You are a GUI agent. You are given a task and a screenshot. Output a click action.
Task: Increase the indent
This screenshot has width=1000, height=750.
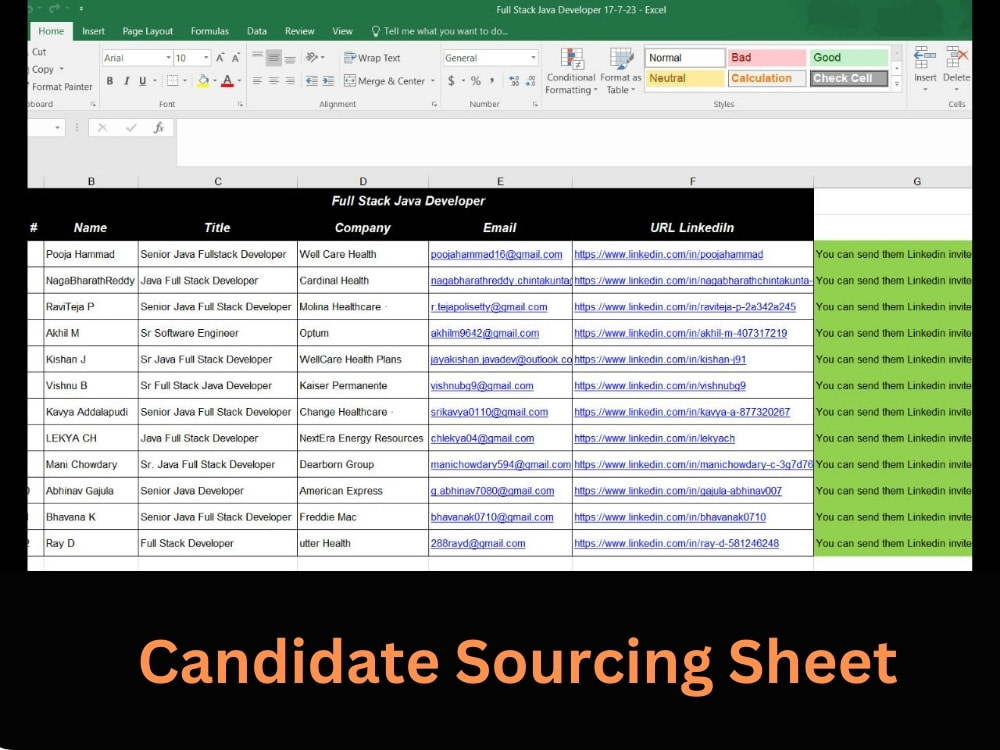coord(328,81)
